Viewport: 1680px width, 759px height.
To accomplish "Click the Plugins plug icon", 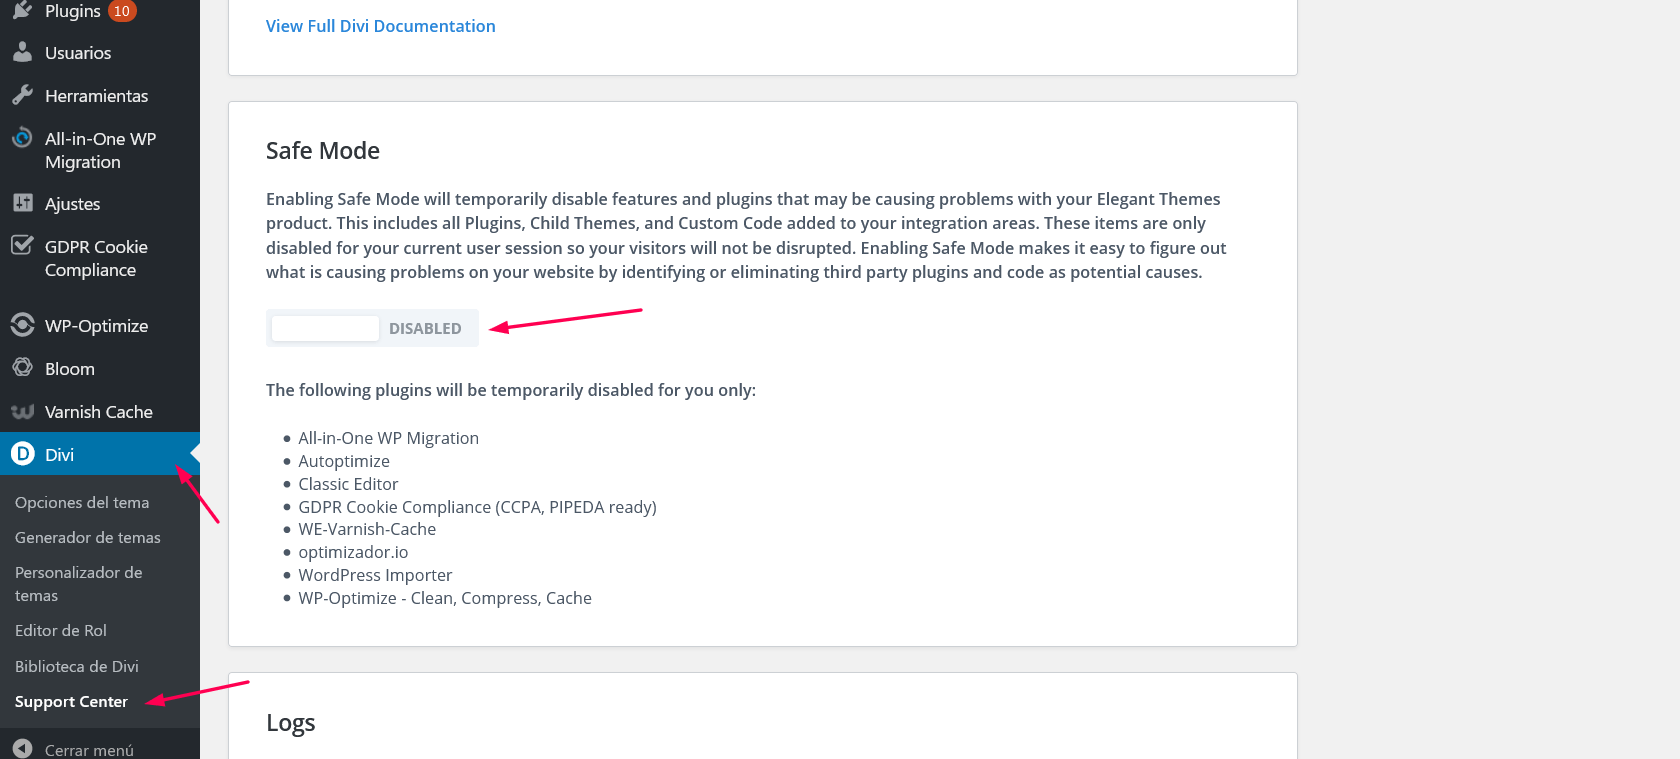I will click(x=22, y=10).
